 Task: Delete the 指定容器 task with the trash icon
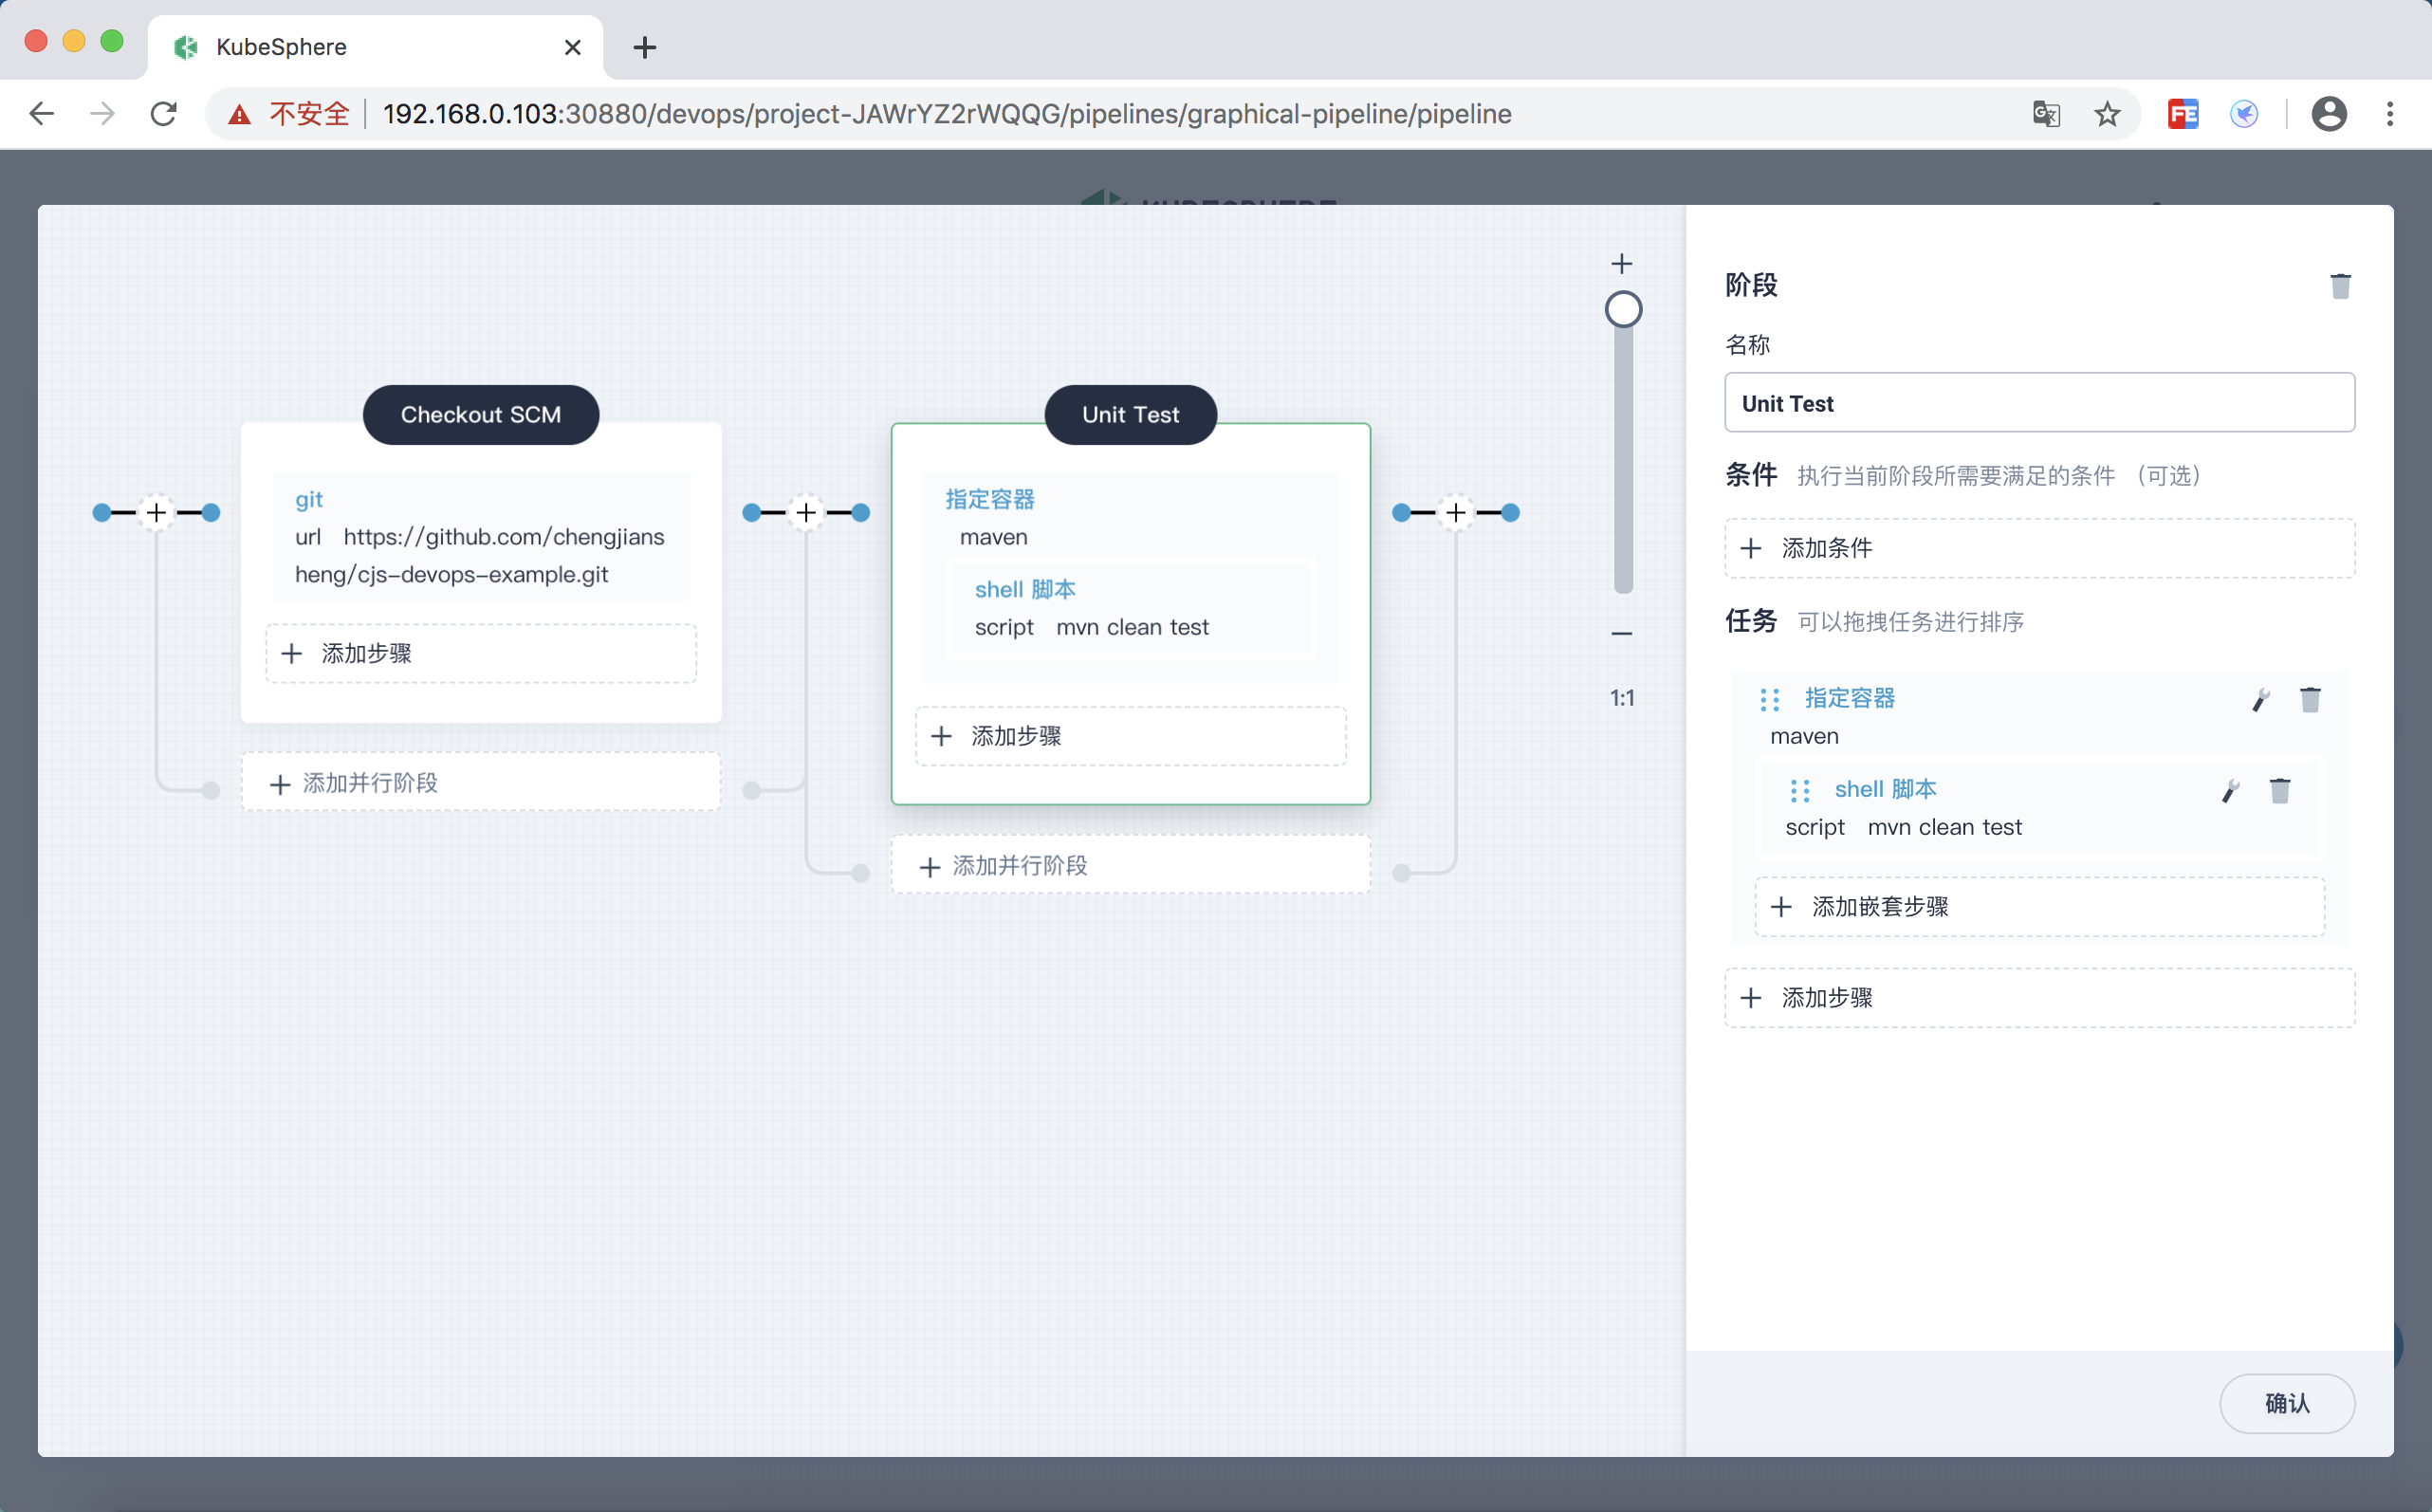point(2310,699)
